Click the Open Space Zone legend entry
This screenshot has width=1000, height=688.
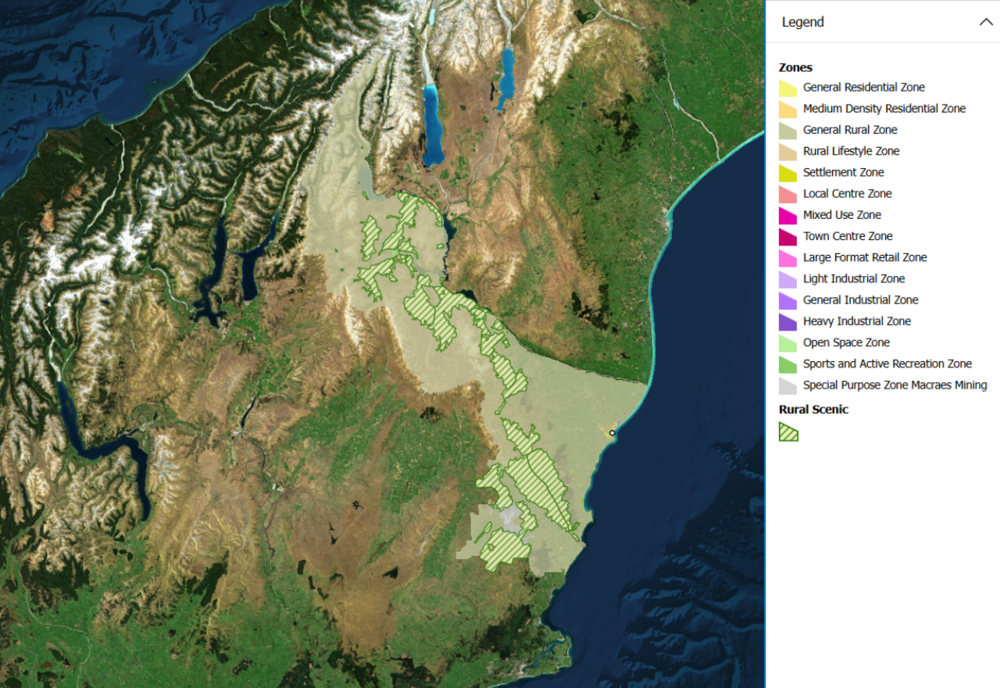coord(845,343)
